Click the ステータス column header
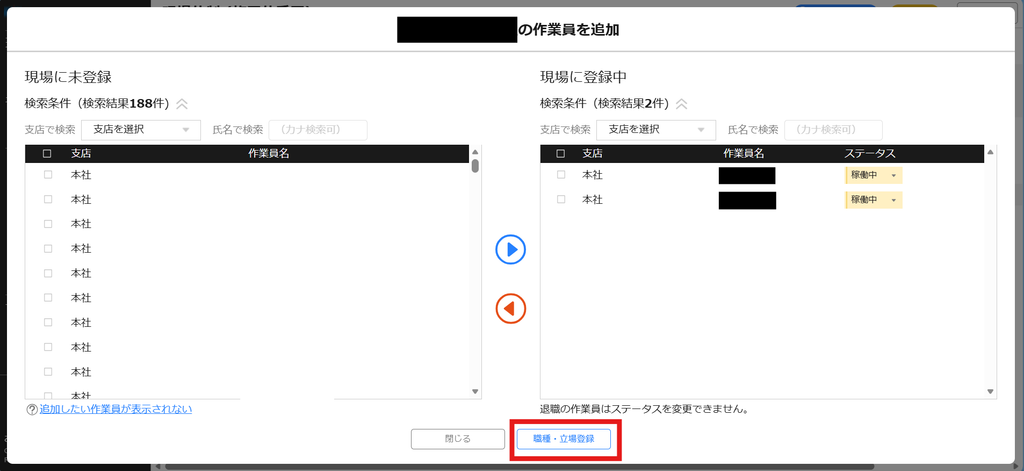The image size is (1024, 471). click(869, 154)
